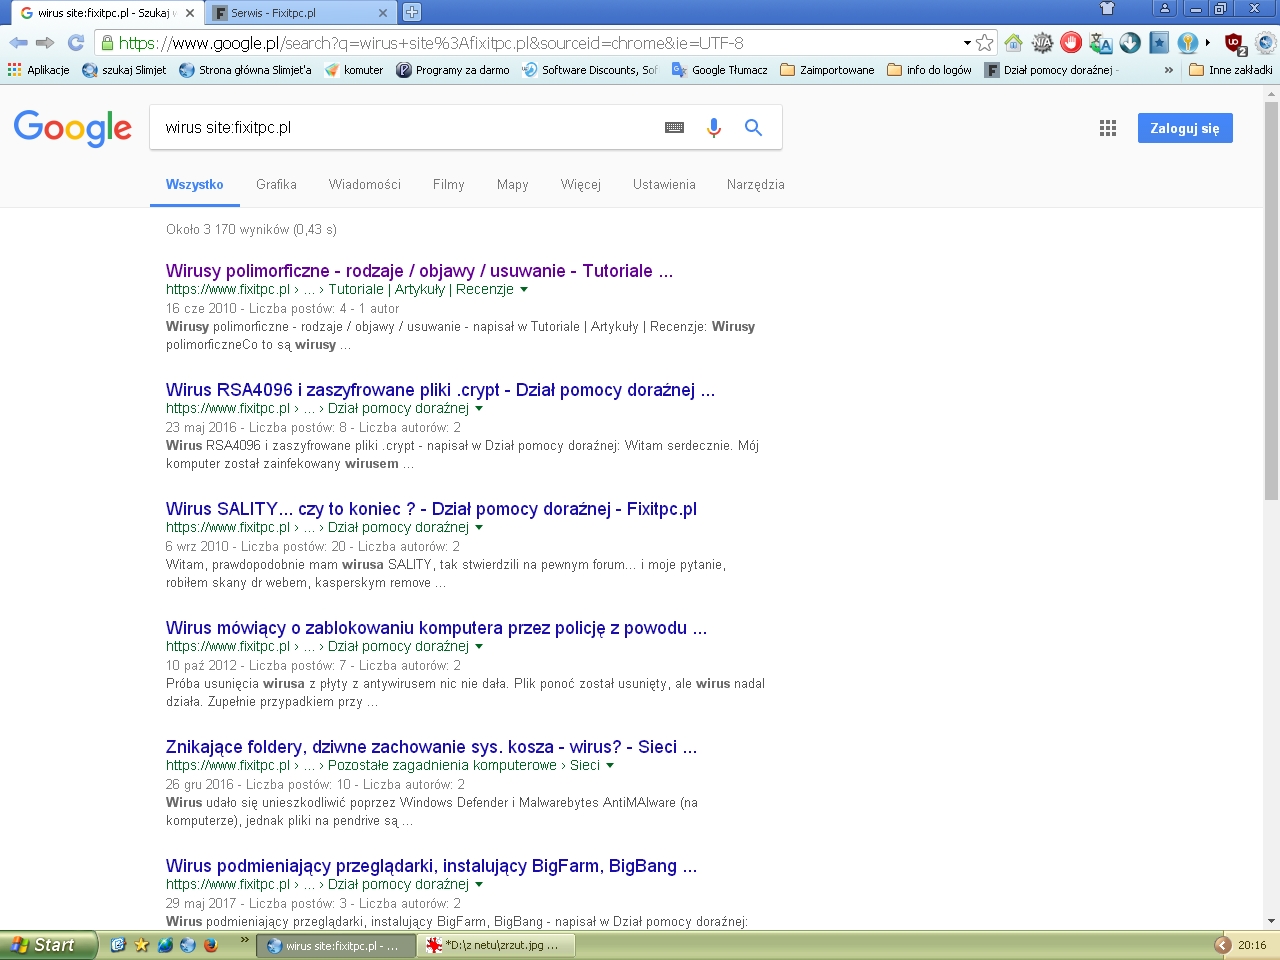Screen dimensions: 1280x960
Task: Select the Grafika search tab
Action: point(276,184)
